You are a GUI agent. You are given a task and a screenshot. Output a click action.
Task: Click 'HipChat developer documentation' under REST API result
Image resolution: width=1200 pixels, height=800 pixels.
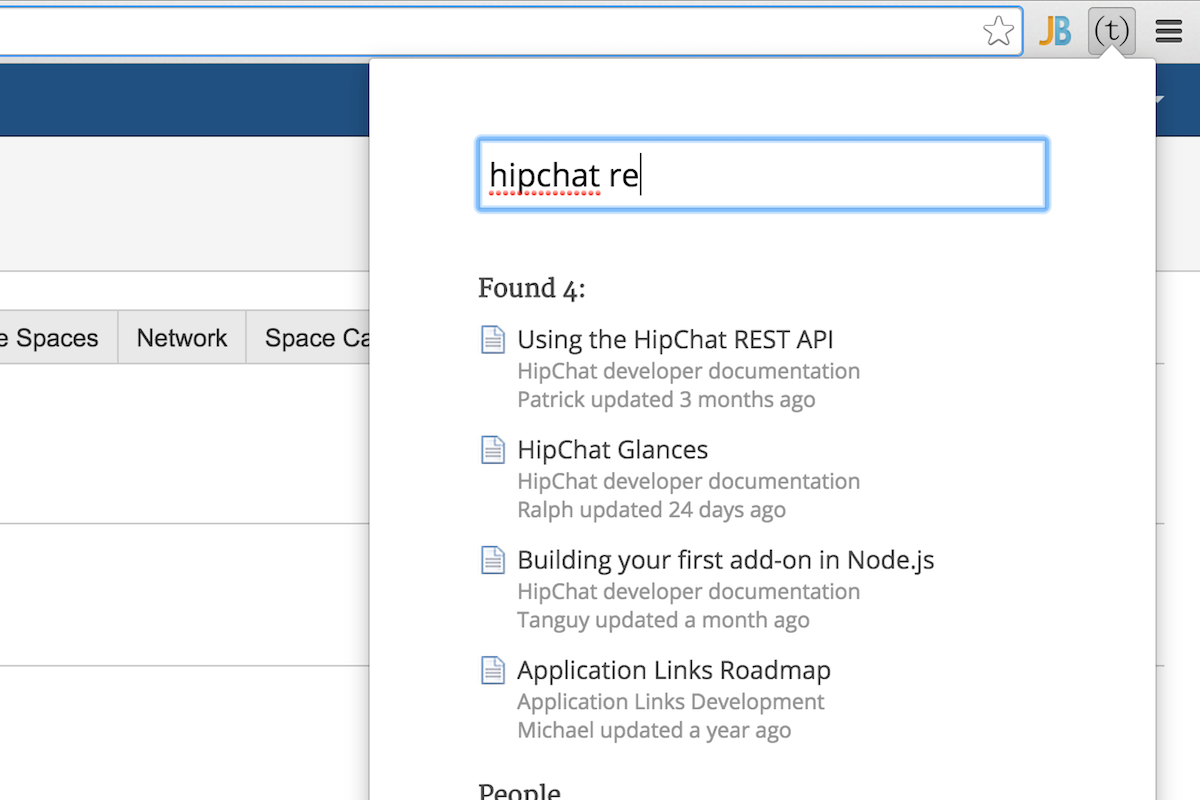pos(688,371)
